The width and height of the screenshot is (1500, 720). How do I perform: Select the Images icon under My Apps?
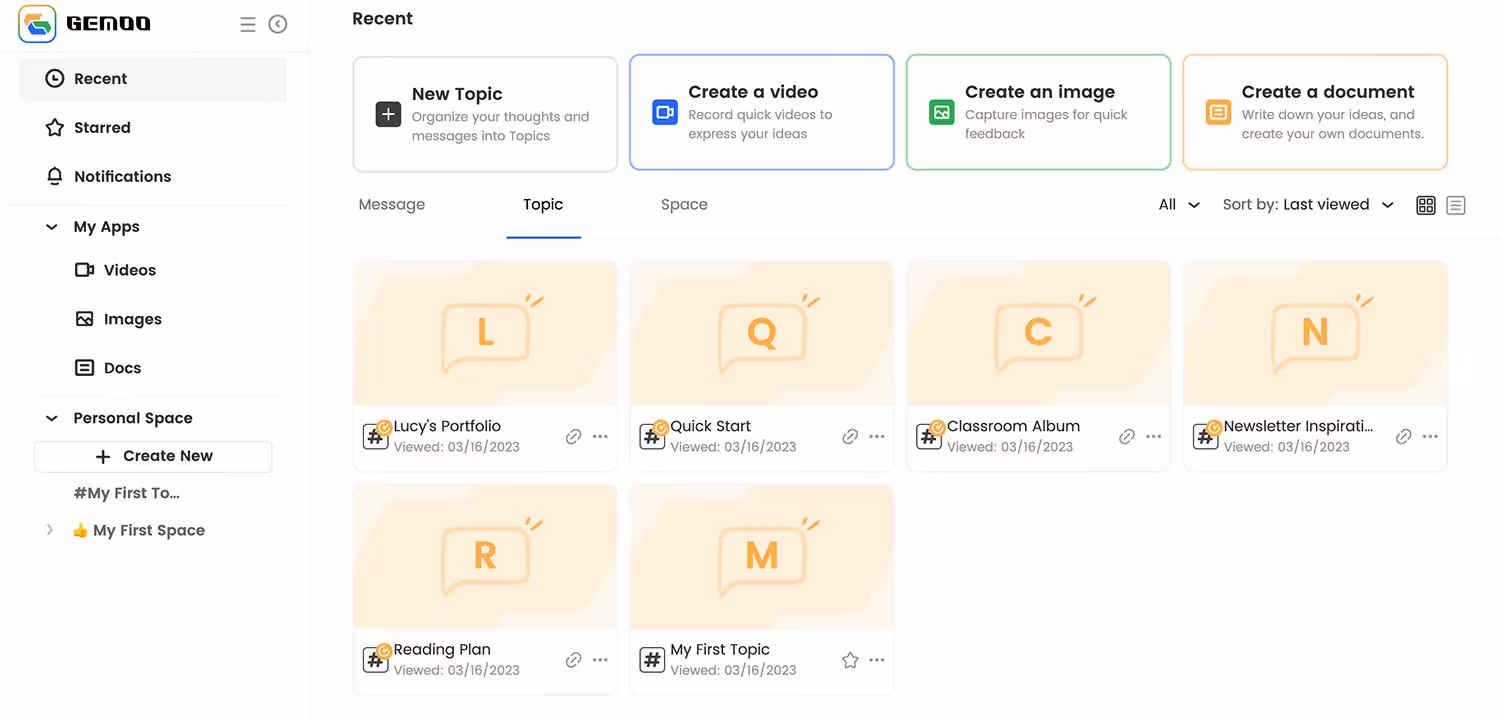pyautogui.click(x=85, y=318)
